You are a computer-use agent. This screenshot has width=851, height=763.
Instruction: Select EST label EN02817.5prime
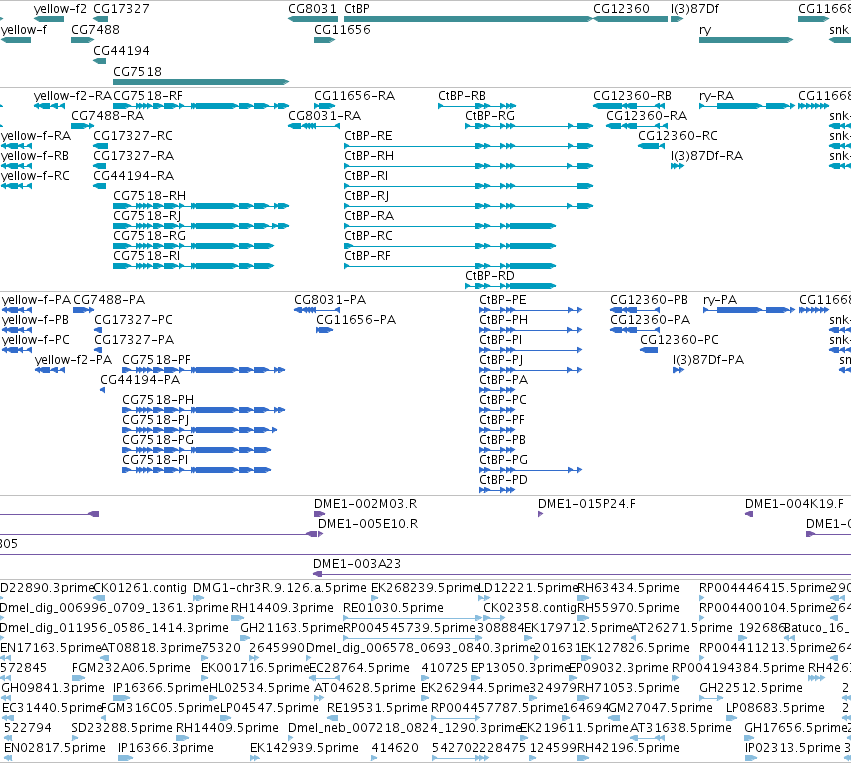(55, 748)
